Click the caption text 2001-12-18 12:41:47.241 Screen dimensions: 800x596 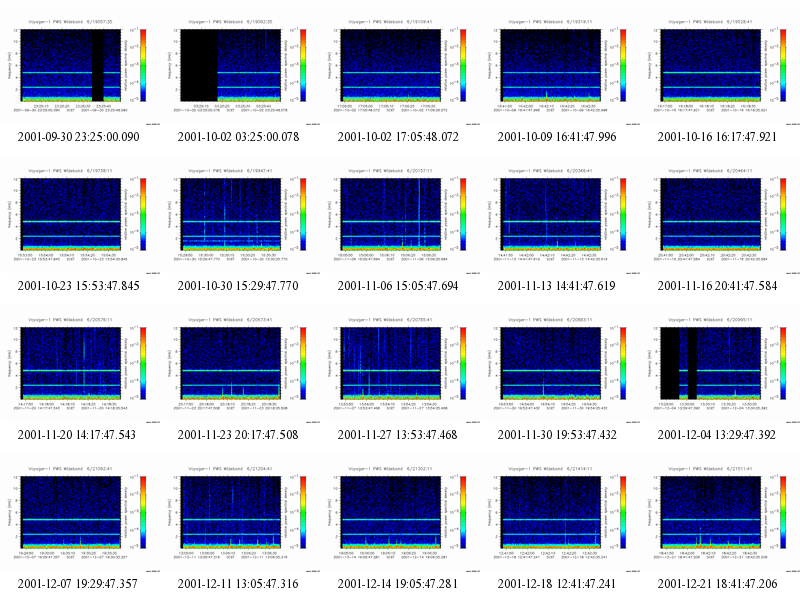[x=557, y=584]
